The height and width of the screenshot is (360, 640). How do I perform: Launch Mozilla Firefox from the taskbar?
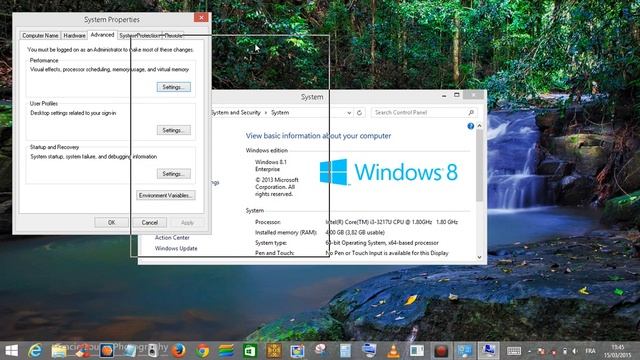pos(178,351)
